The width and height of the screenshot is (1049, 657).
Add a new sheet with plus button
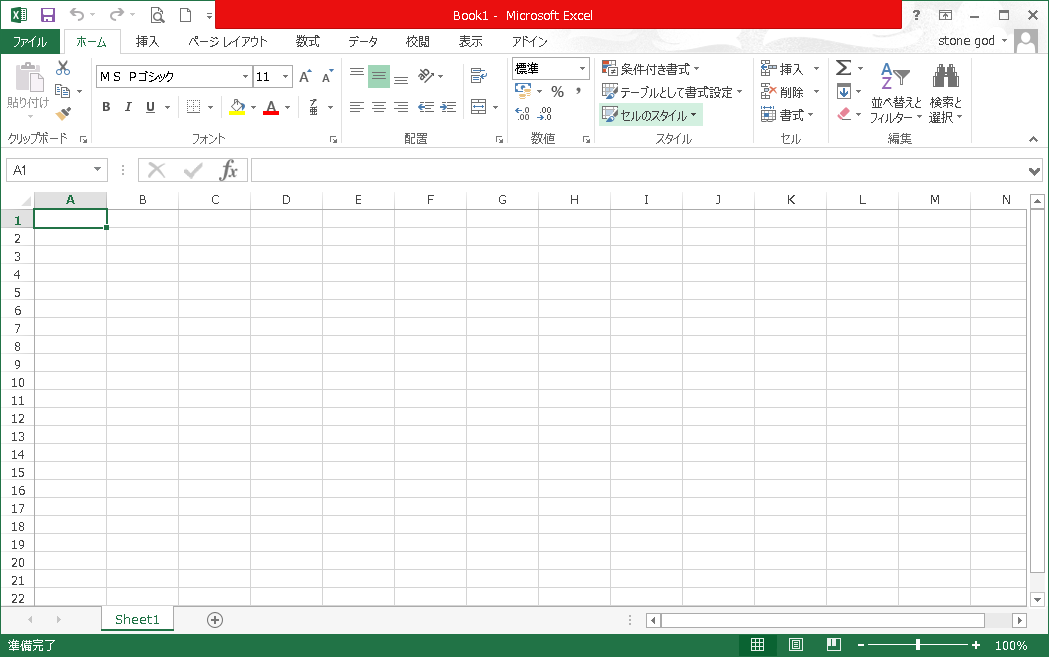215,620
